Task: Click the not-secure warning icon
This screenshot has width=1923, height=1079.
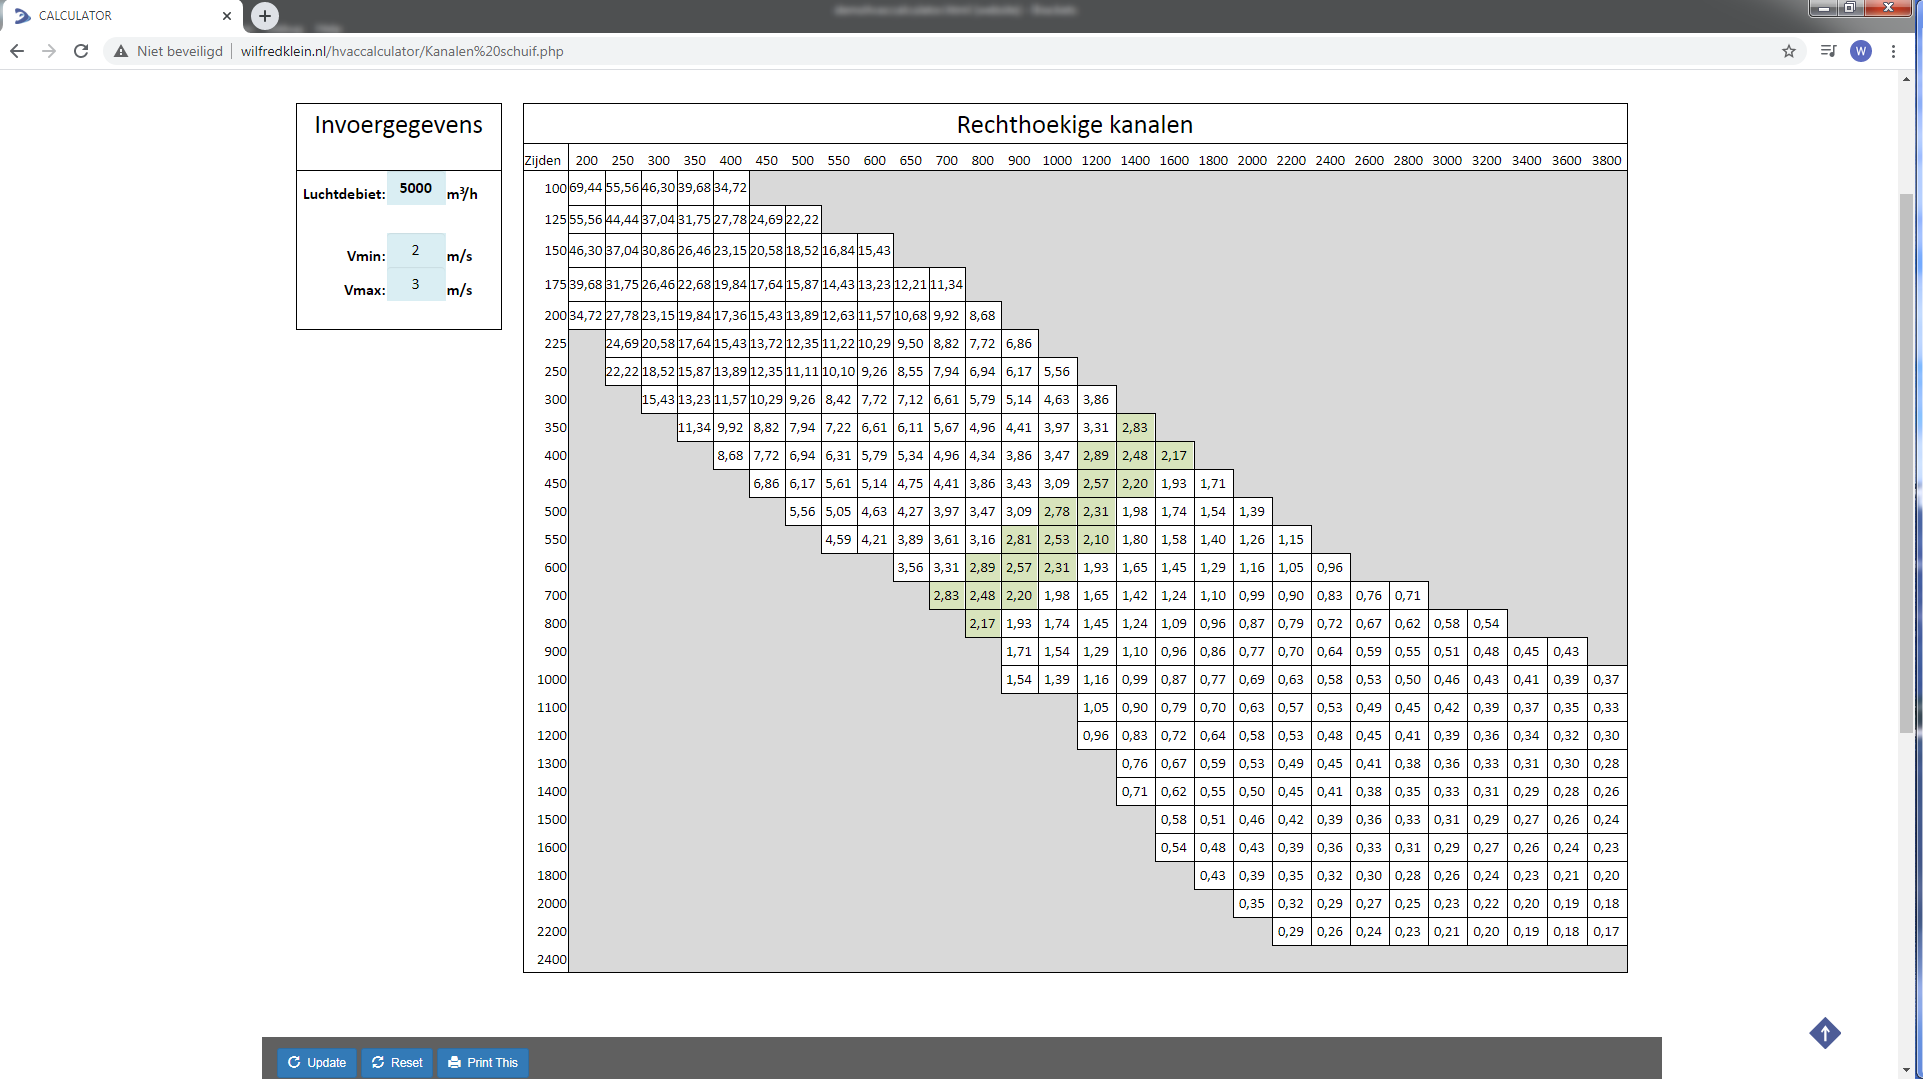Action: pos(121,51)
